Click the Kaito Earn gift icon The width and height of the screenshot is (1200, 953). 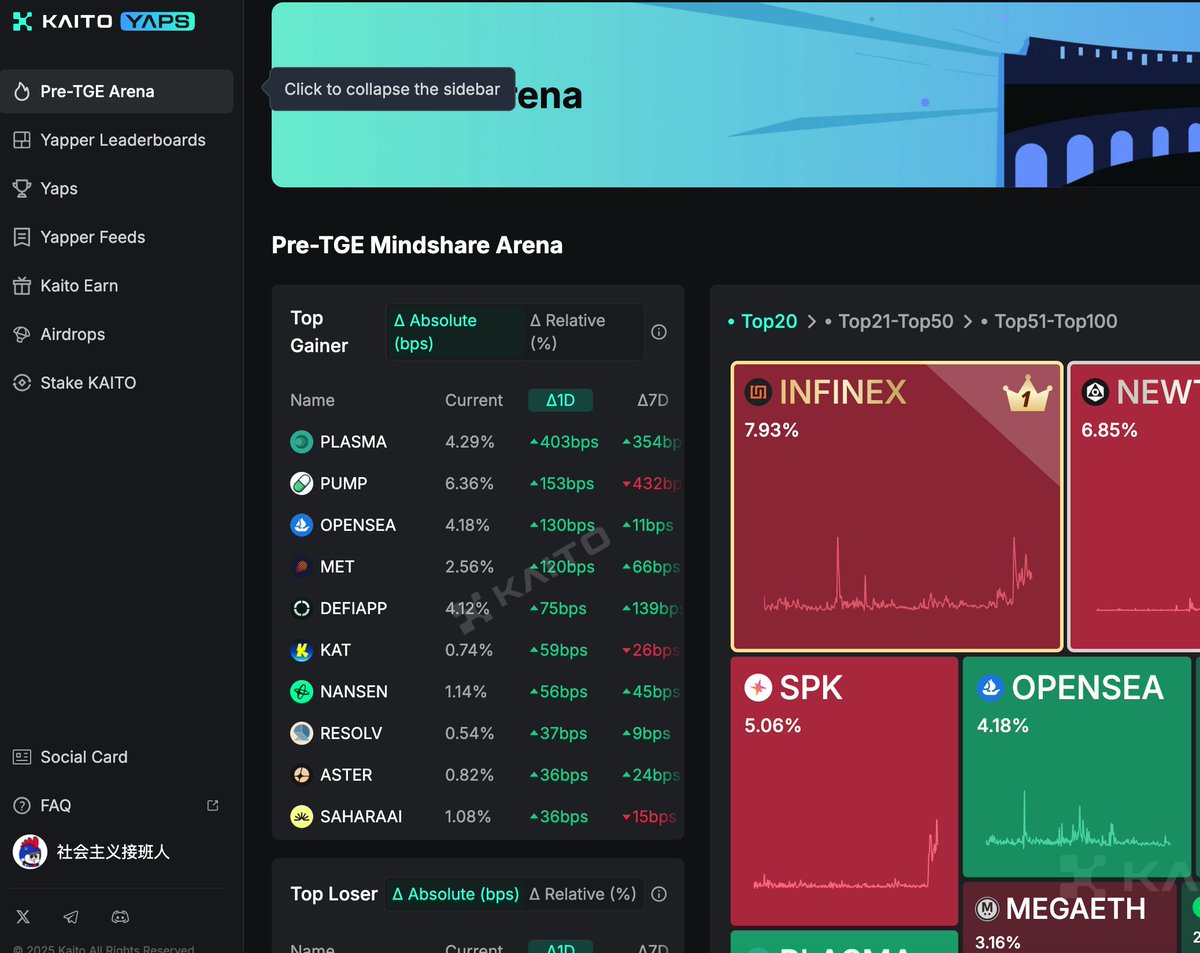22,286
